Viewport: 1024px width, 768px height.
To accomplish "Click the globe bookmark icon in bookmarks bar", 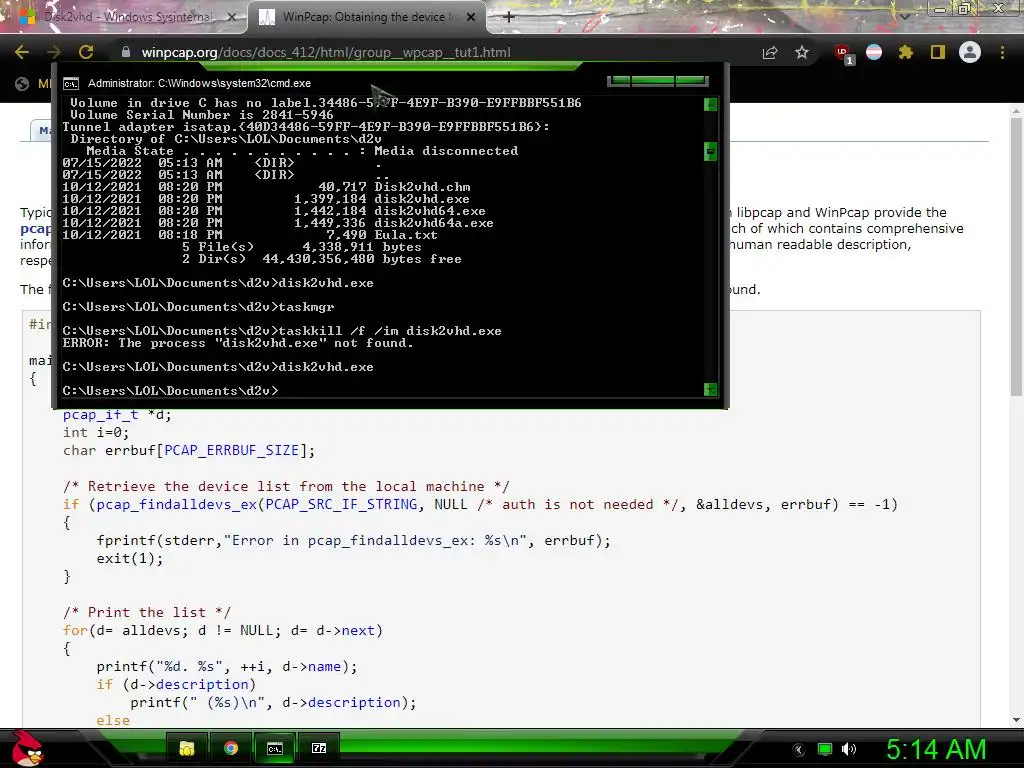I will [22, 84].
